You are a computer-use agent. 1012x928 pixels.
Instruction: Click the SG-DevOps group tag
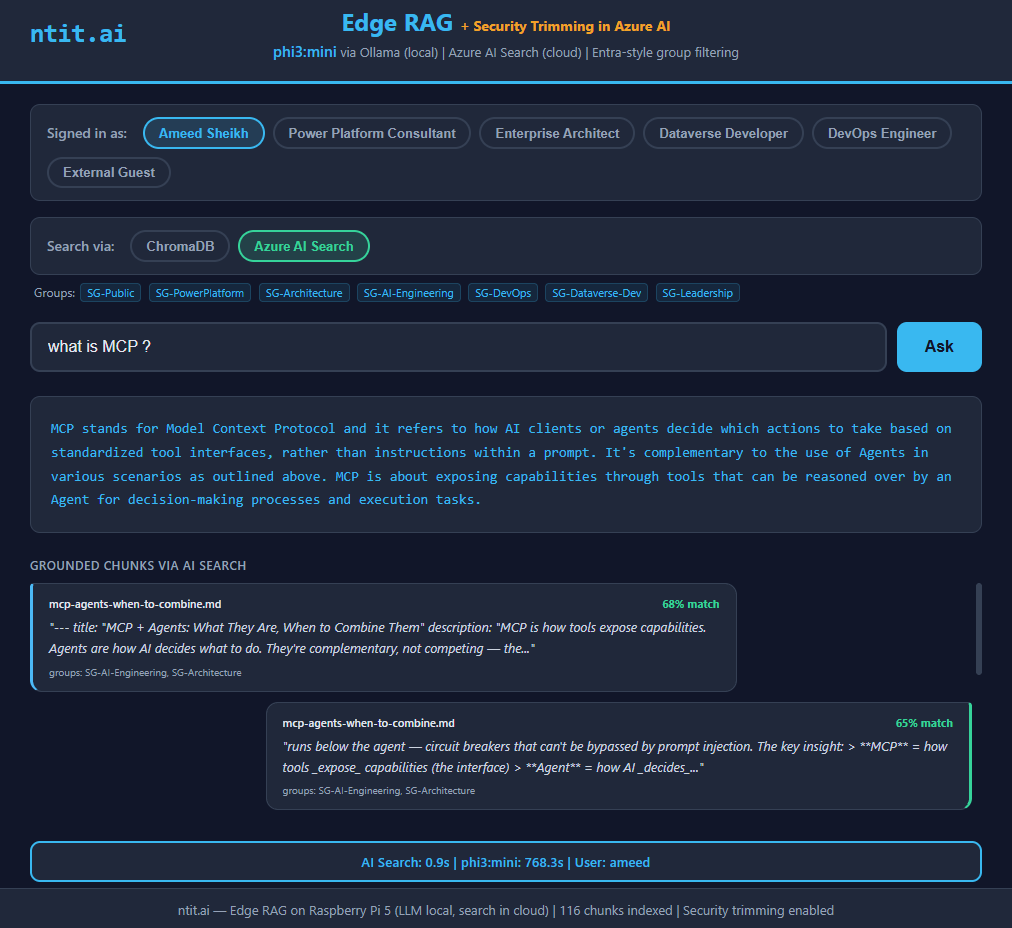click(x=503, y=293)
